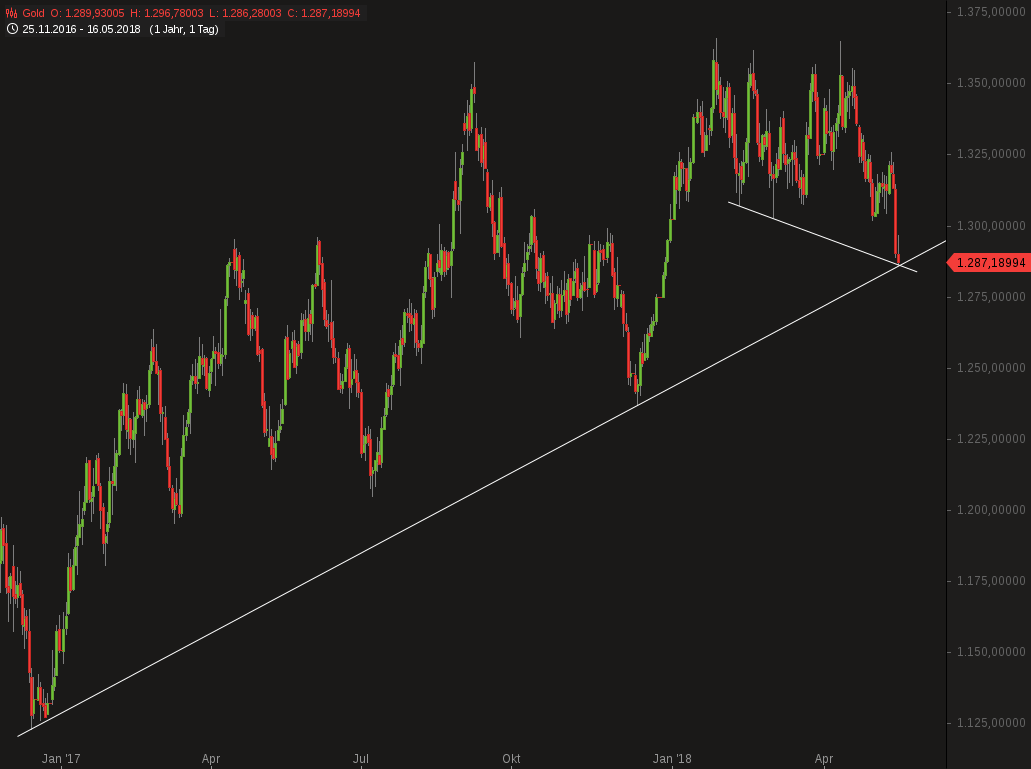Click the 1.175,00000 price axis label

(x=991, y=580)
